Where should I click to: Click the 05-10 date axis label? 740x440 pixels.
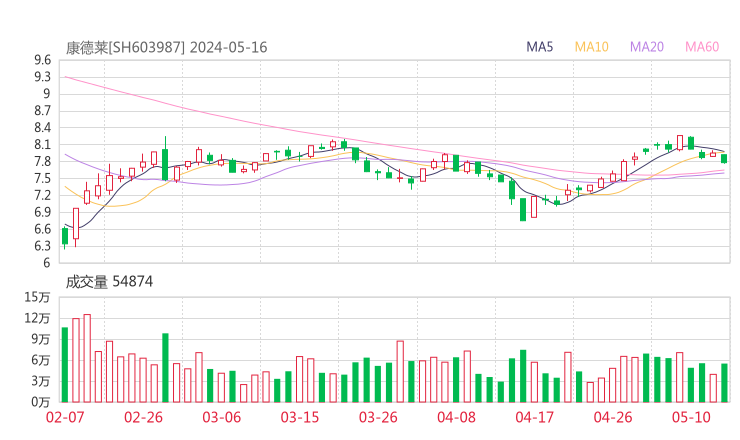691,417
